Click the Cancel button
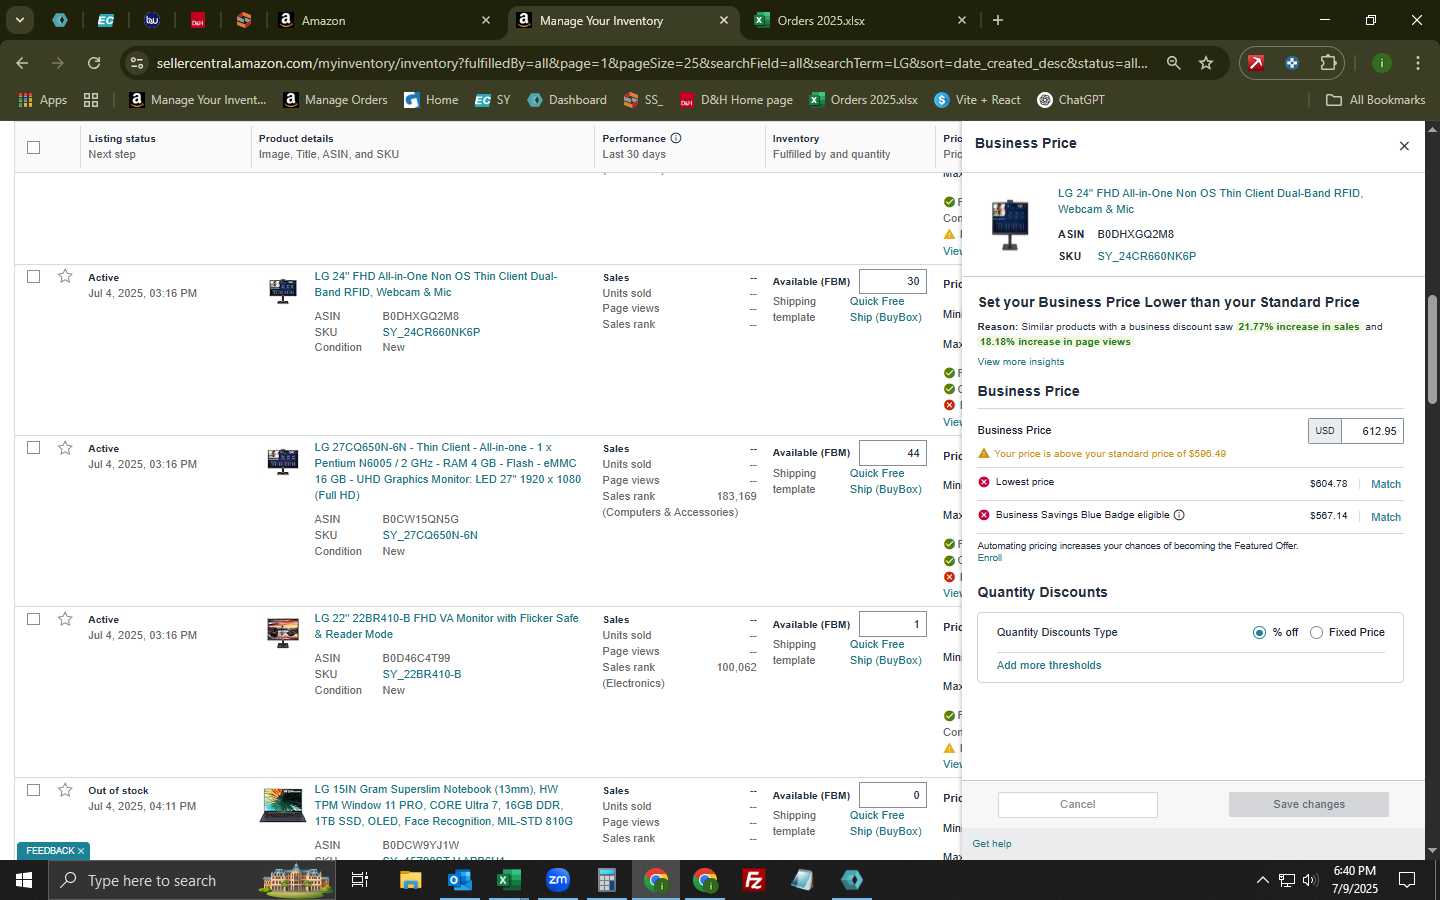Viewport: 1440px width, 900px height. click(1077, 804)
